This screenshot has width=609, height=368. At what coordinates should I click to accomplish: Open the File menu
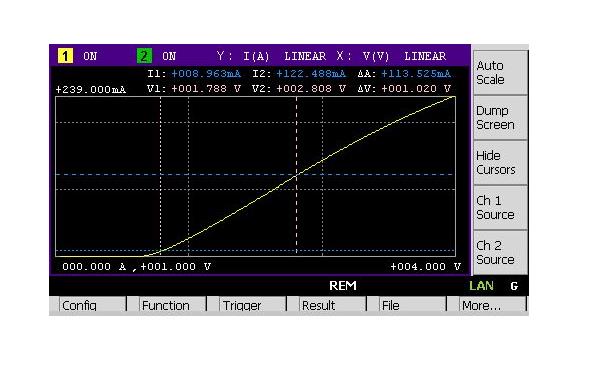coord(407,304)
